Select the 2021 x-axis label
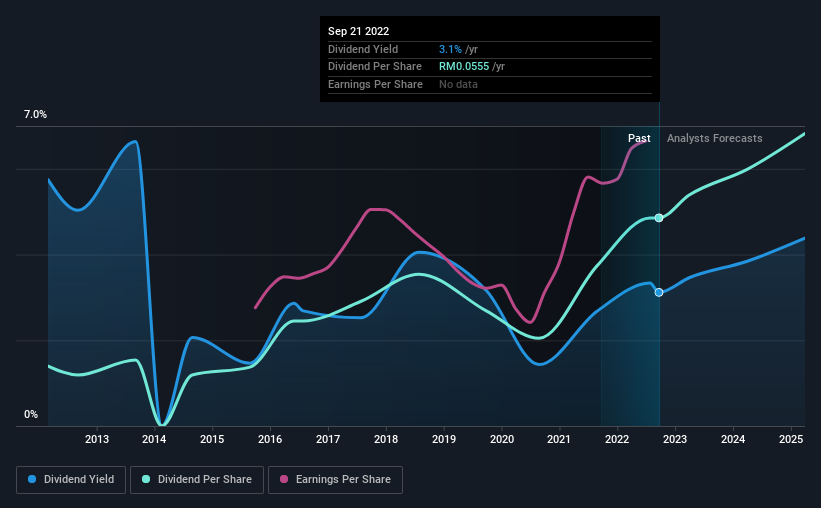Image resolution: width=821 pixels, height=508 pixels. (559, 439)
